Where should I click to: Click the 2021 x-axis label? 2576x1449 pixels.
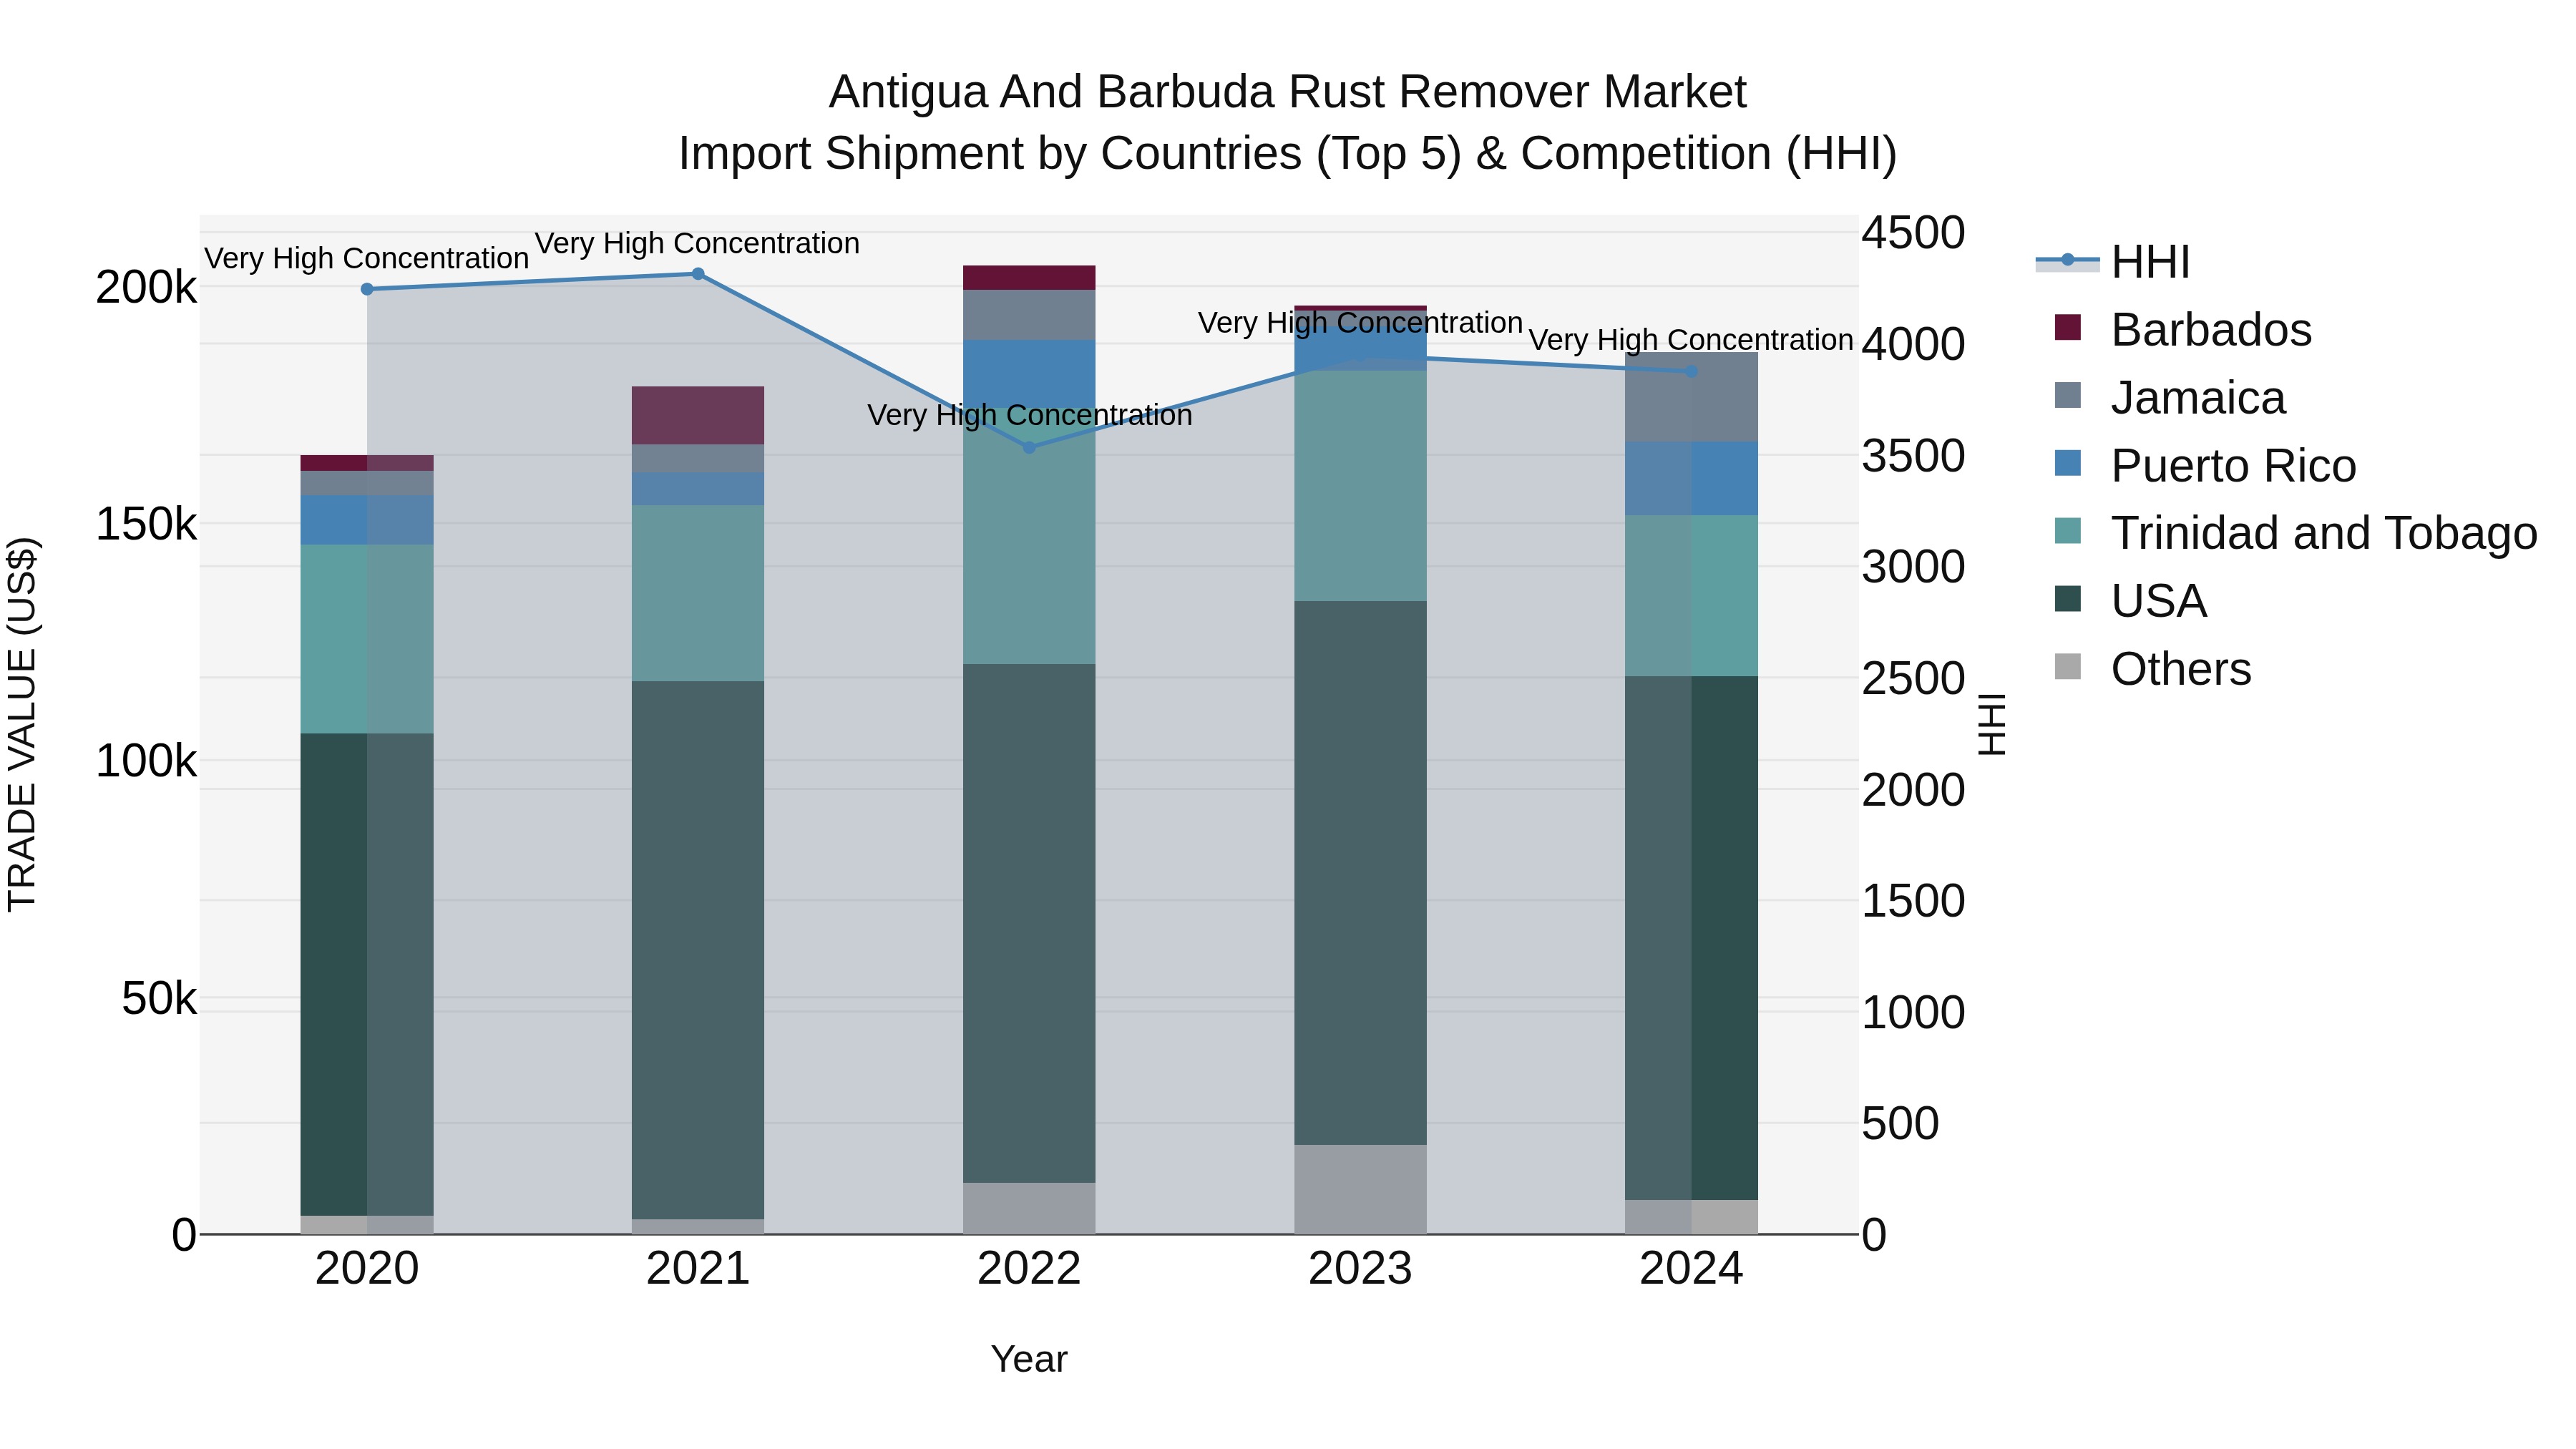click(x=698, y=1269)
